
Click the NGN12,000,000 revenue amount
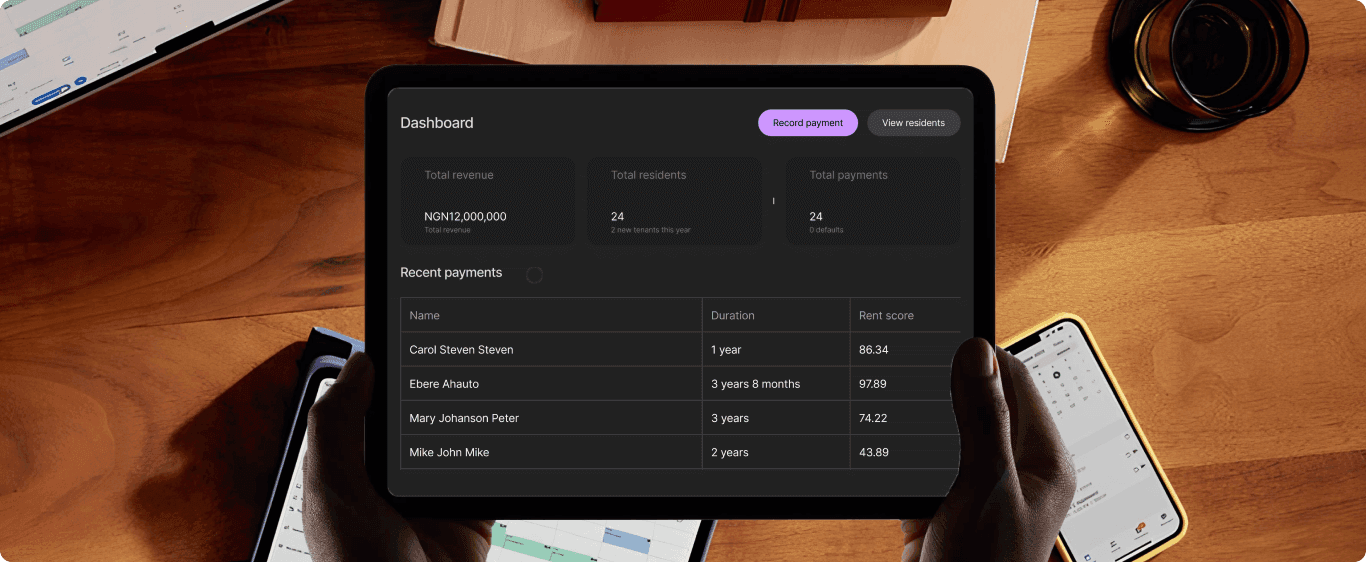(465, 216)
